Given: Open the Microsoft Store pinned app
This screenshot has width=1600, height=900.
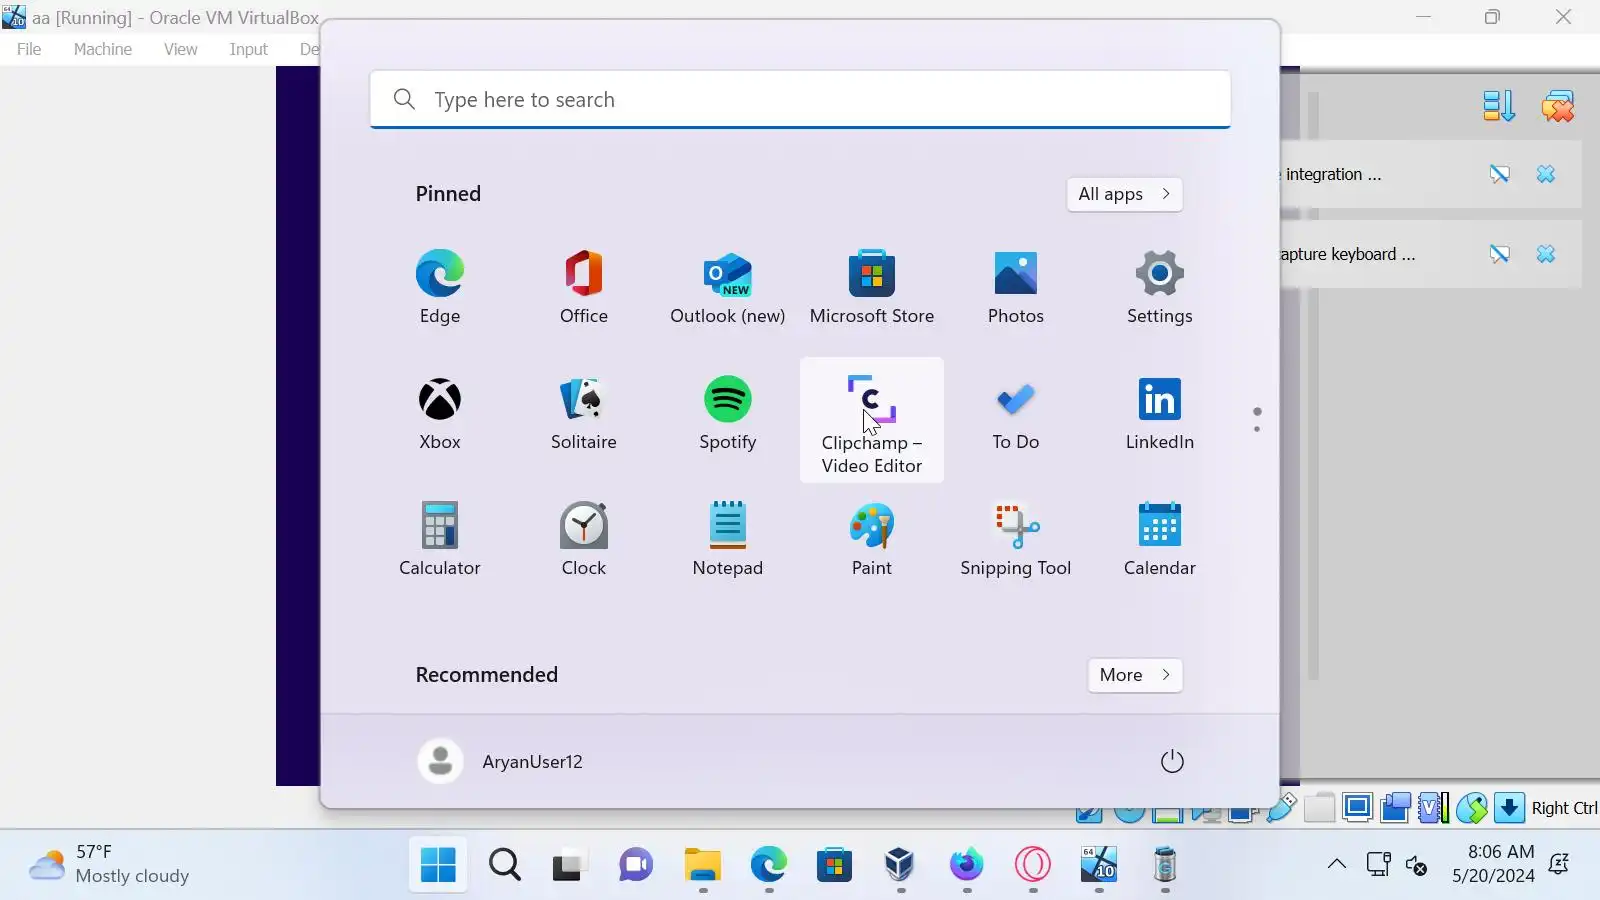Looking at the screenshot, I should coord(872,288).
